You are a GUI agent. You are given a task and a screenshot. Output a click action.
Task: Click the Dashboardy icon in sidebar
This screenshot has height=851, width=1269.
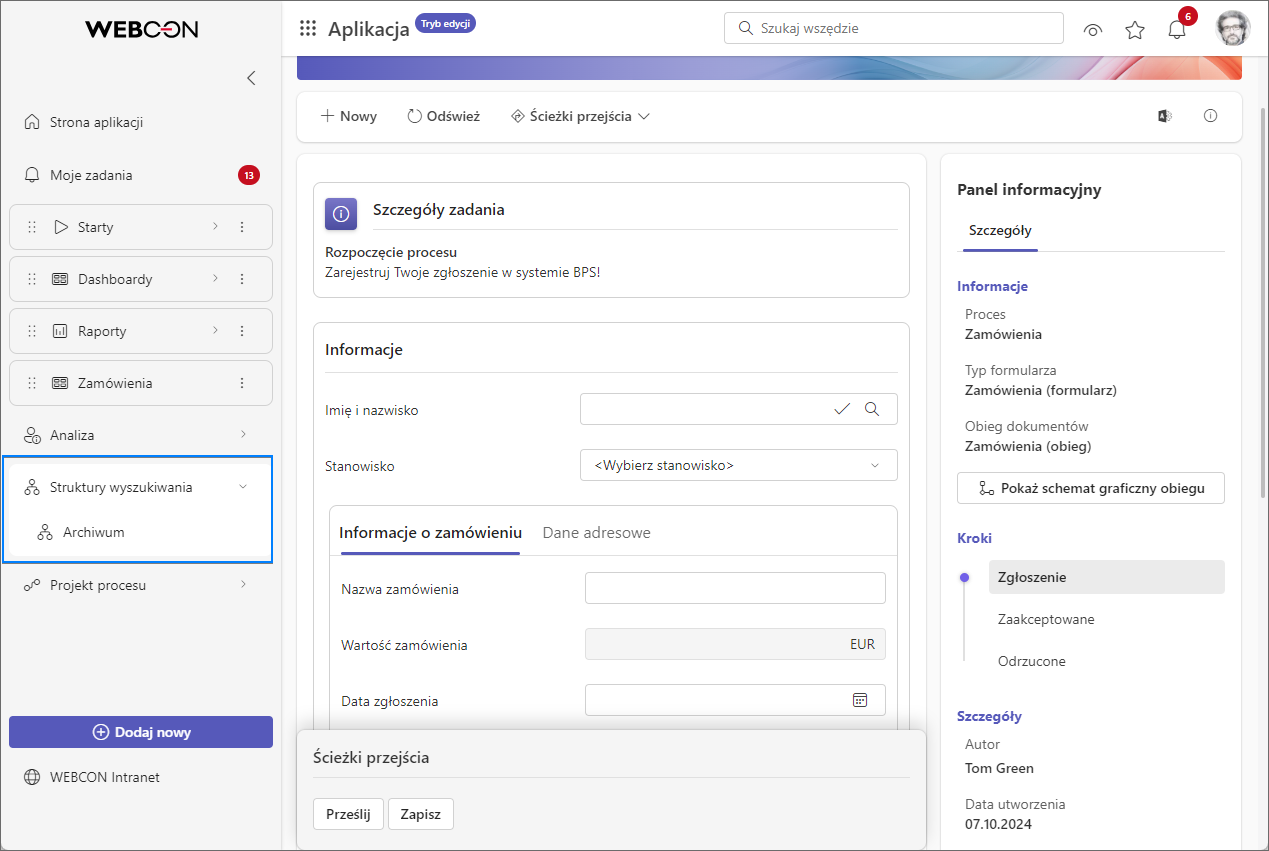[x=60, y=279]
